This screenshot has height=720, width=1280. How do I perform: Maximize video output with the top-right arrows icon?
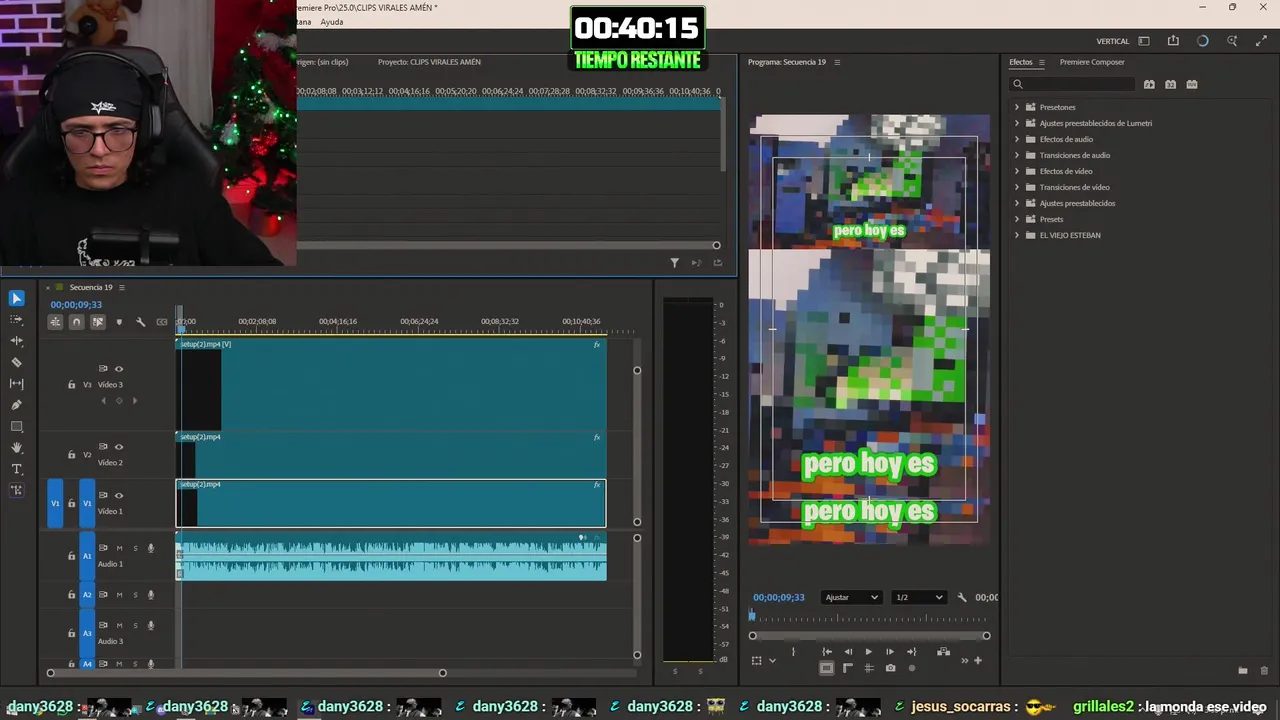coord(1261,41)
